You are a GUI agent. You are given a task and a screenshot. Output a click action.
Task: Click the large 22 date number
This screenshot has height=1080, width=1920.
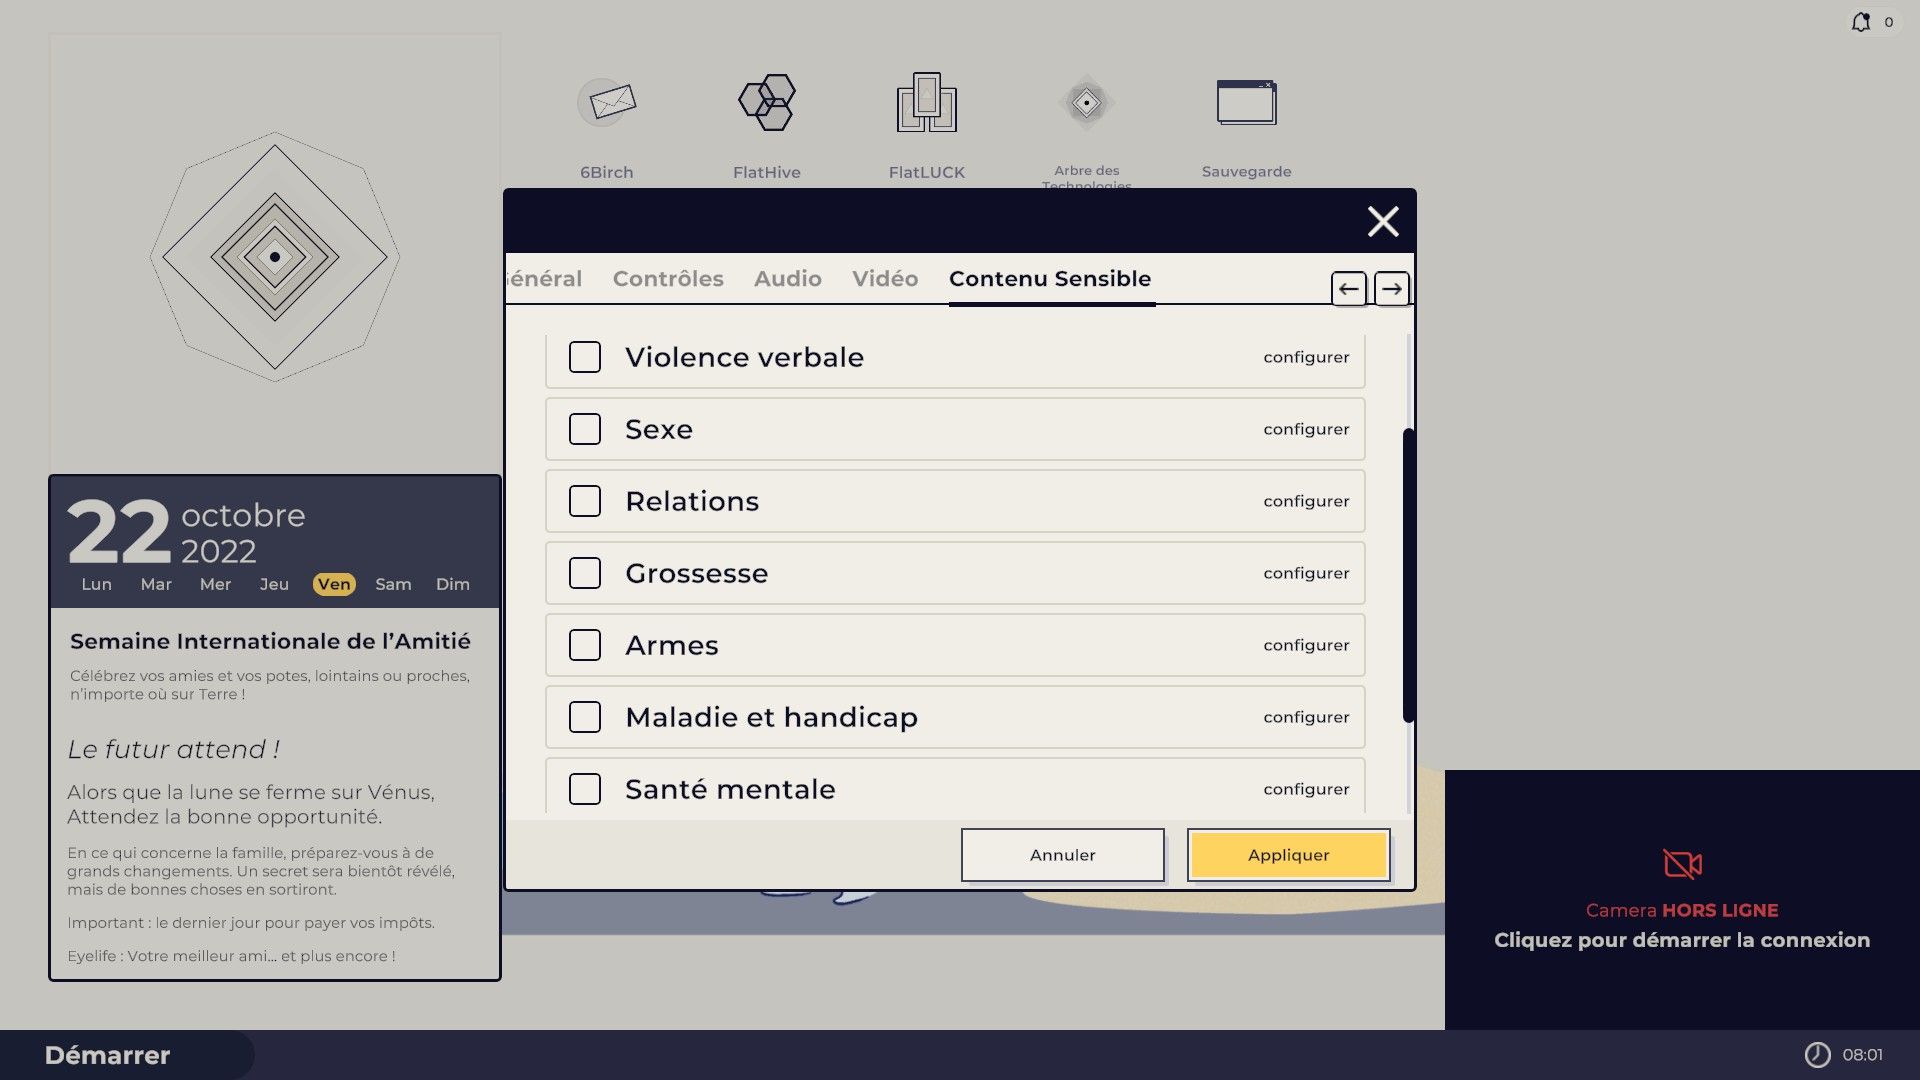119,531
